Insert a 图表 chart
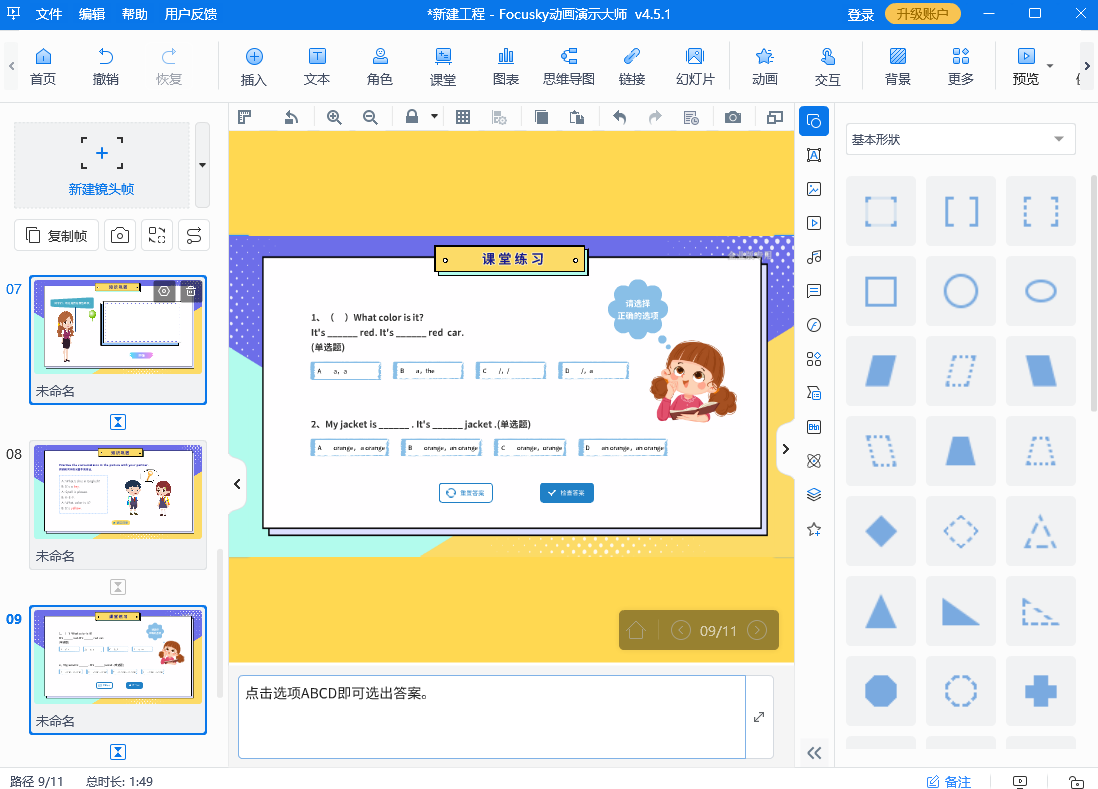This screenshot has width=1098, height=789. click(506, 66)
